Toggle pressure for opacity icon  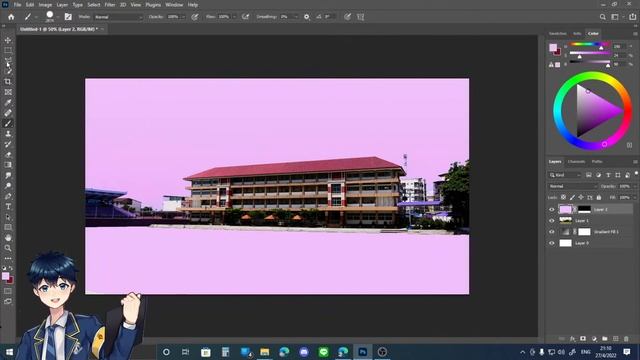(195, 17)
